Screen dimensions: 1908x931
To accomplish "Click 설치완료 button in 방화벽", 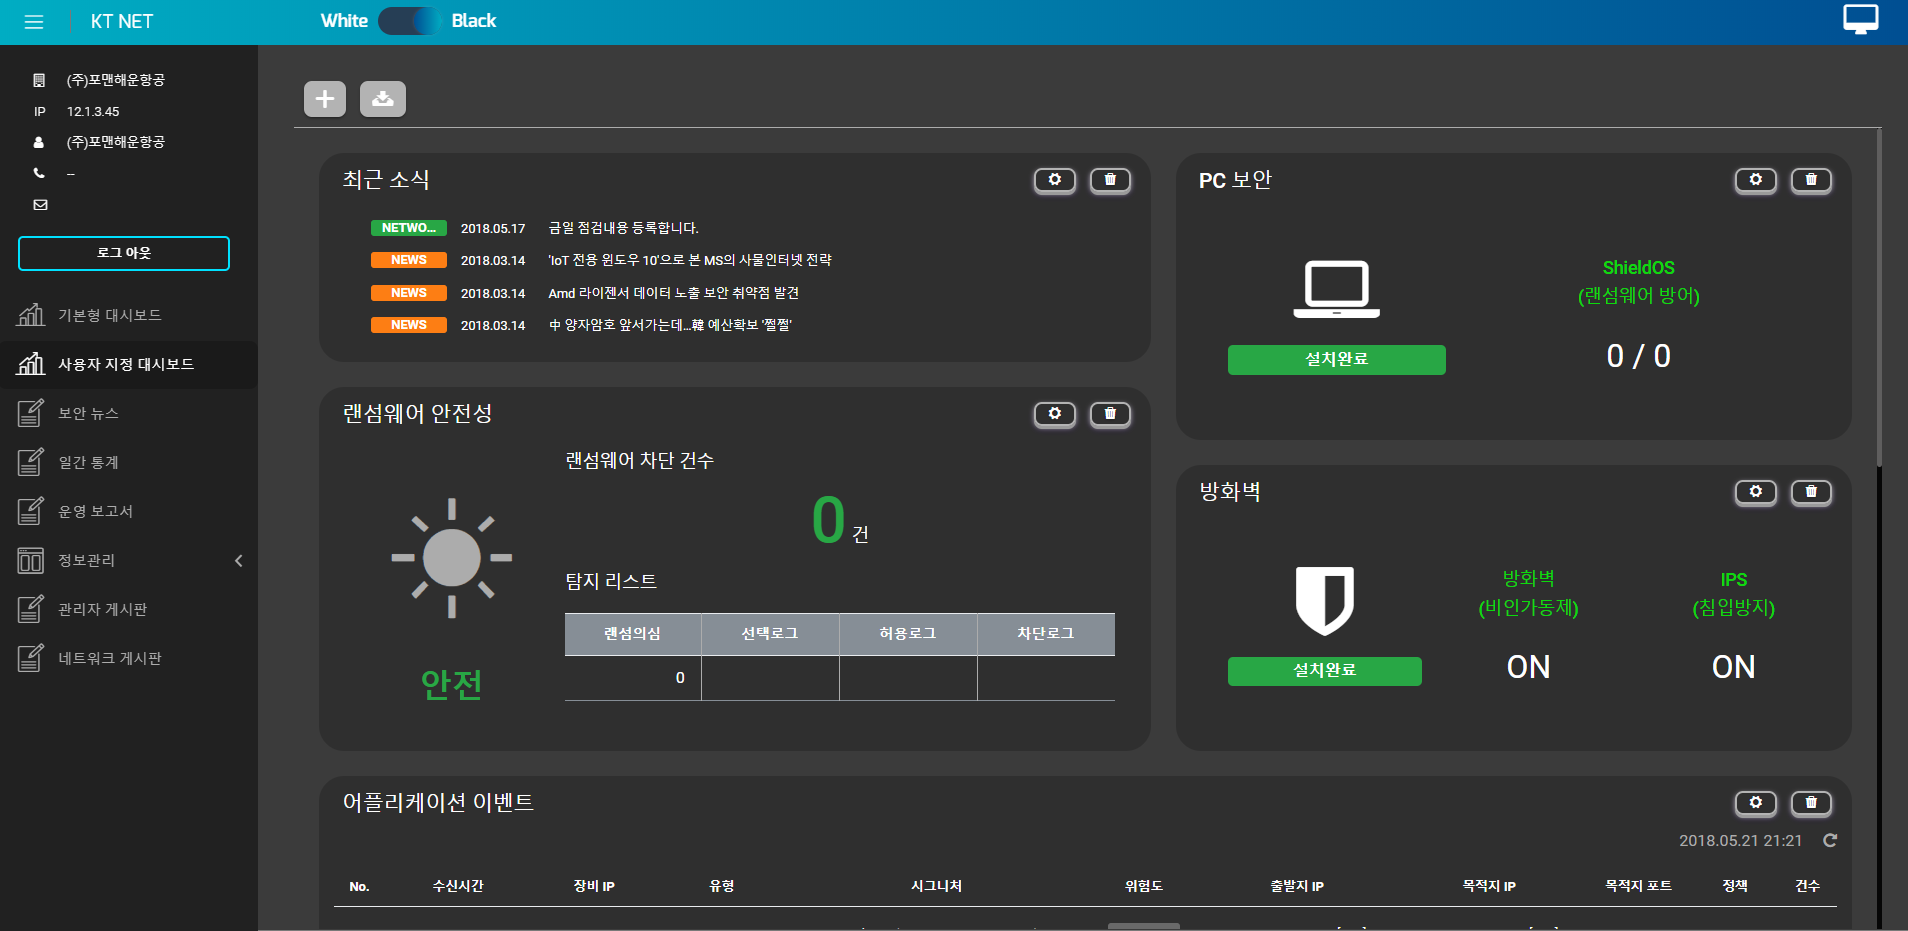I will pos(1325,671).
